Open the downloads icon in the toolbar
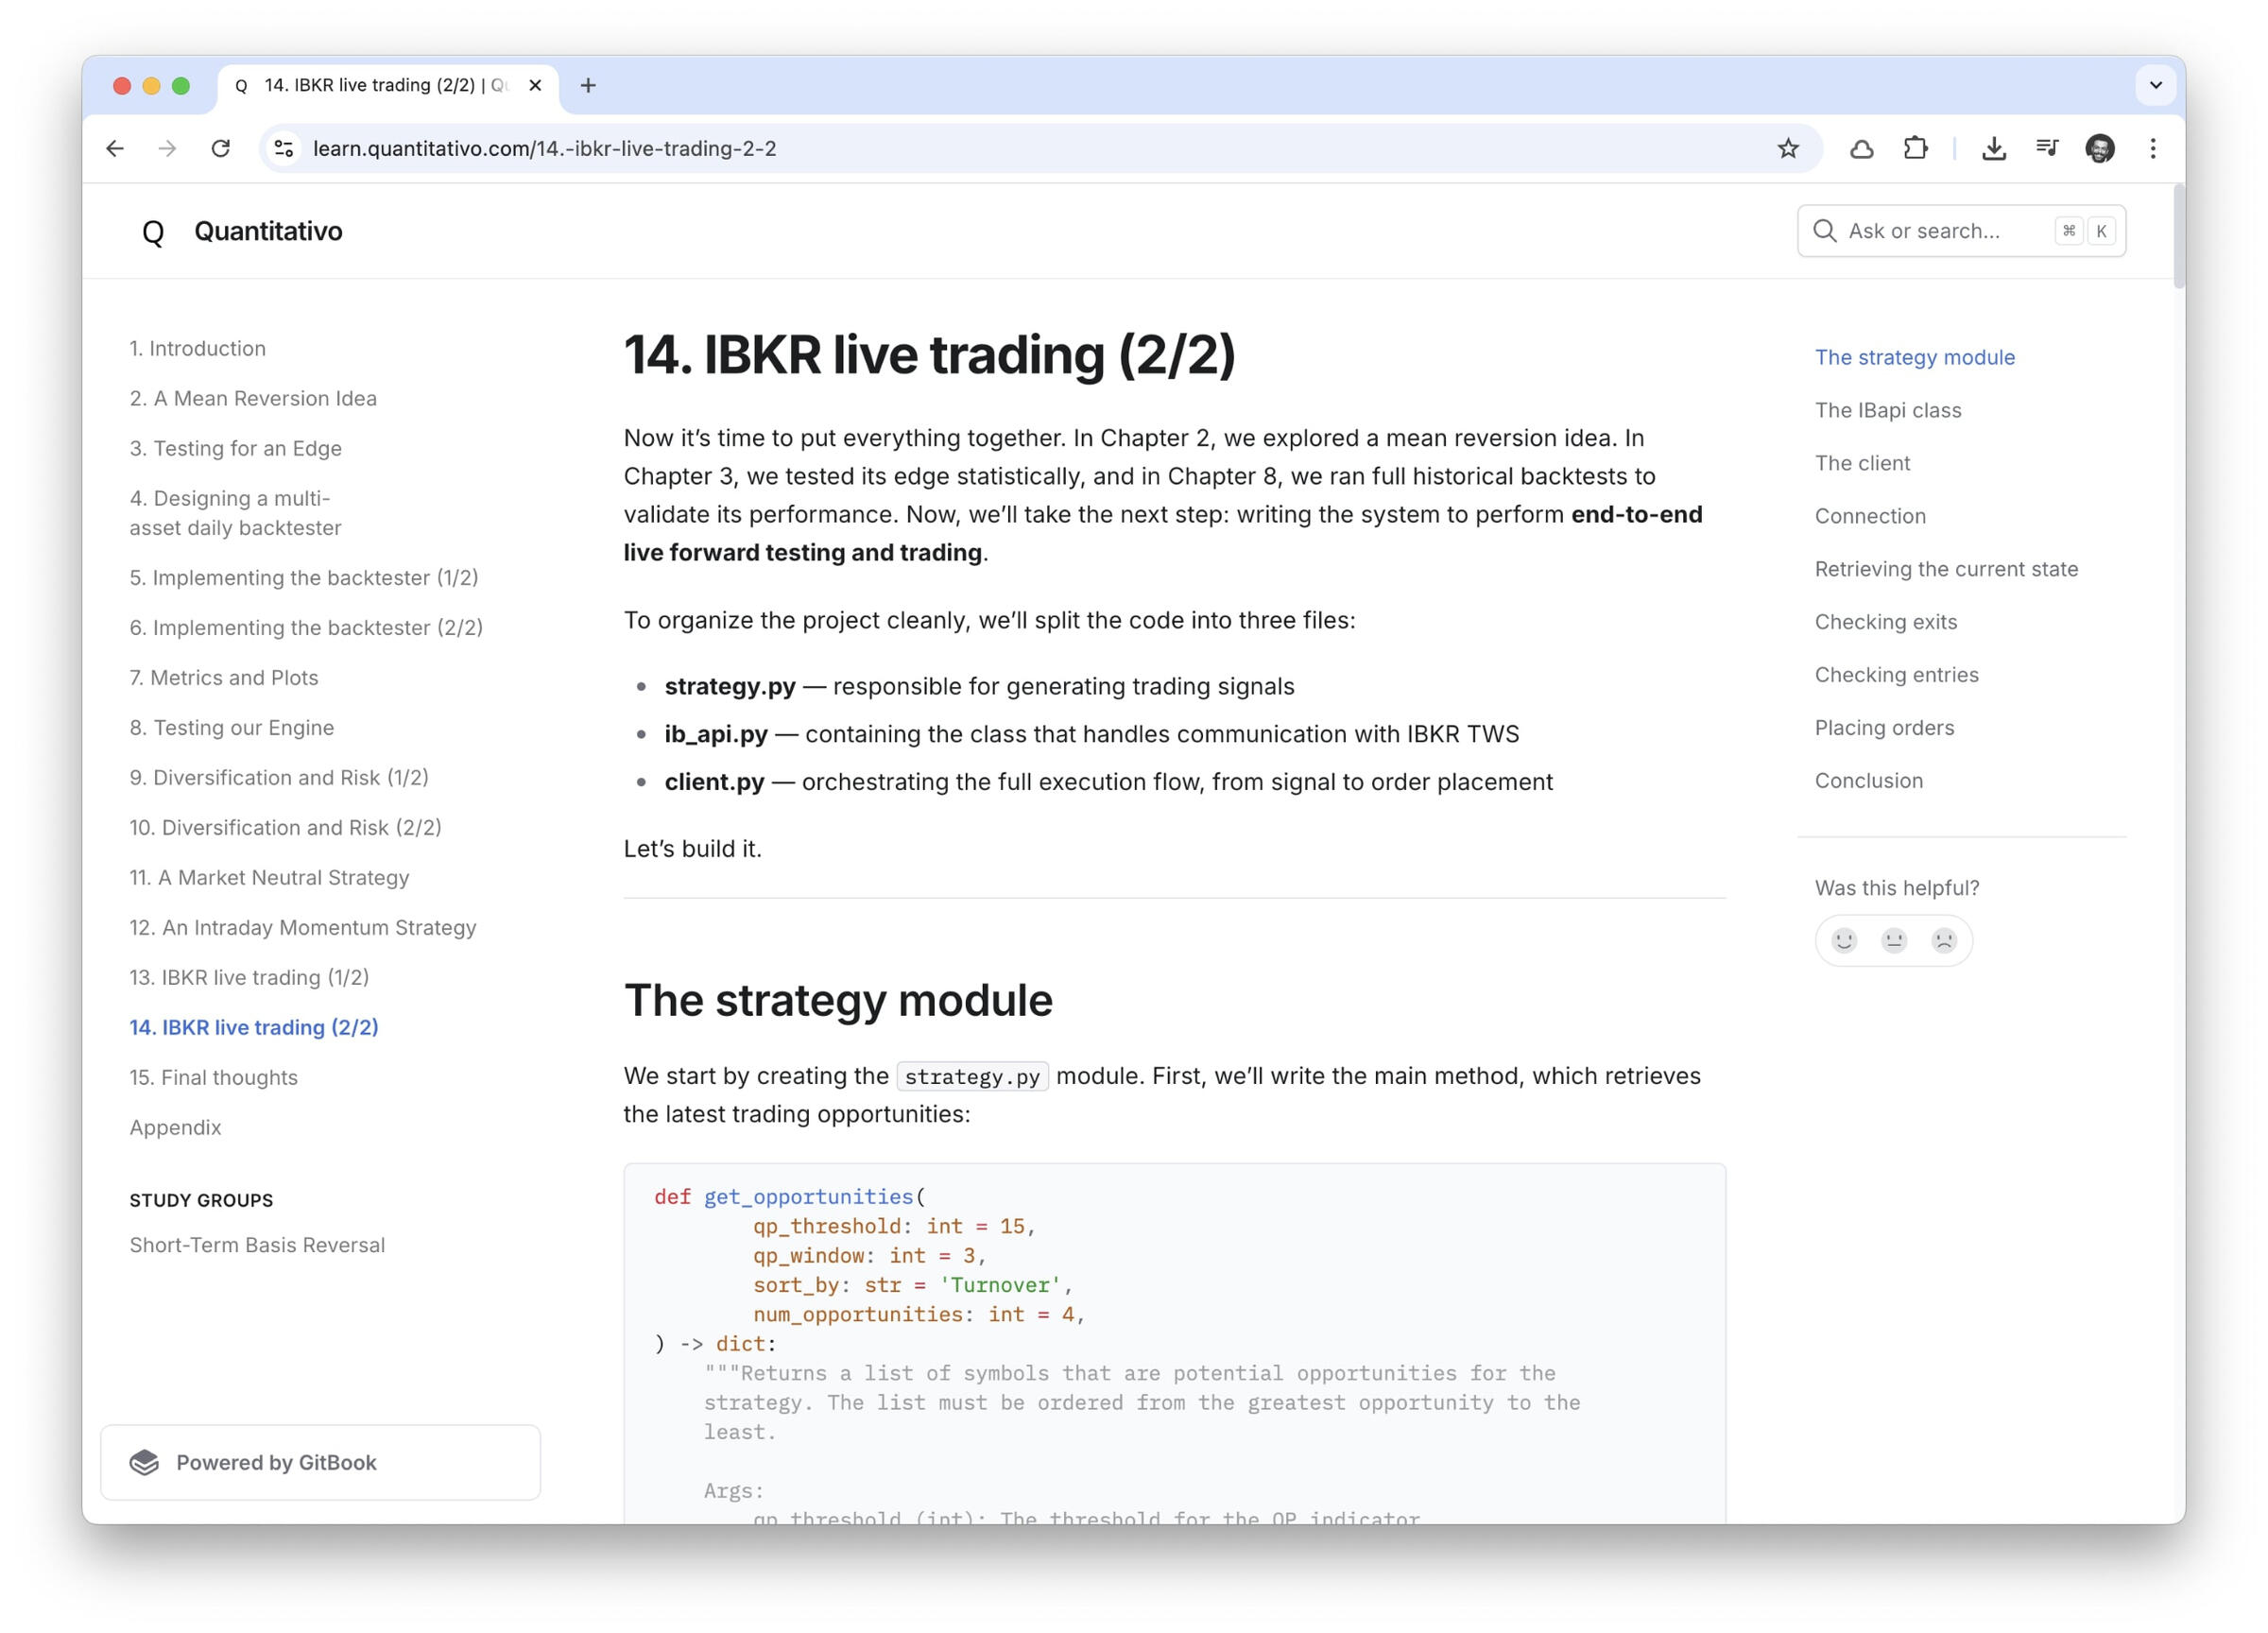 [x=1993, y=149]
